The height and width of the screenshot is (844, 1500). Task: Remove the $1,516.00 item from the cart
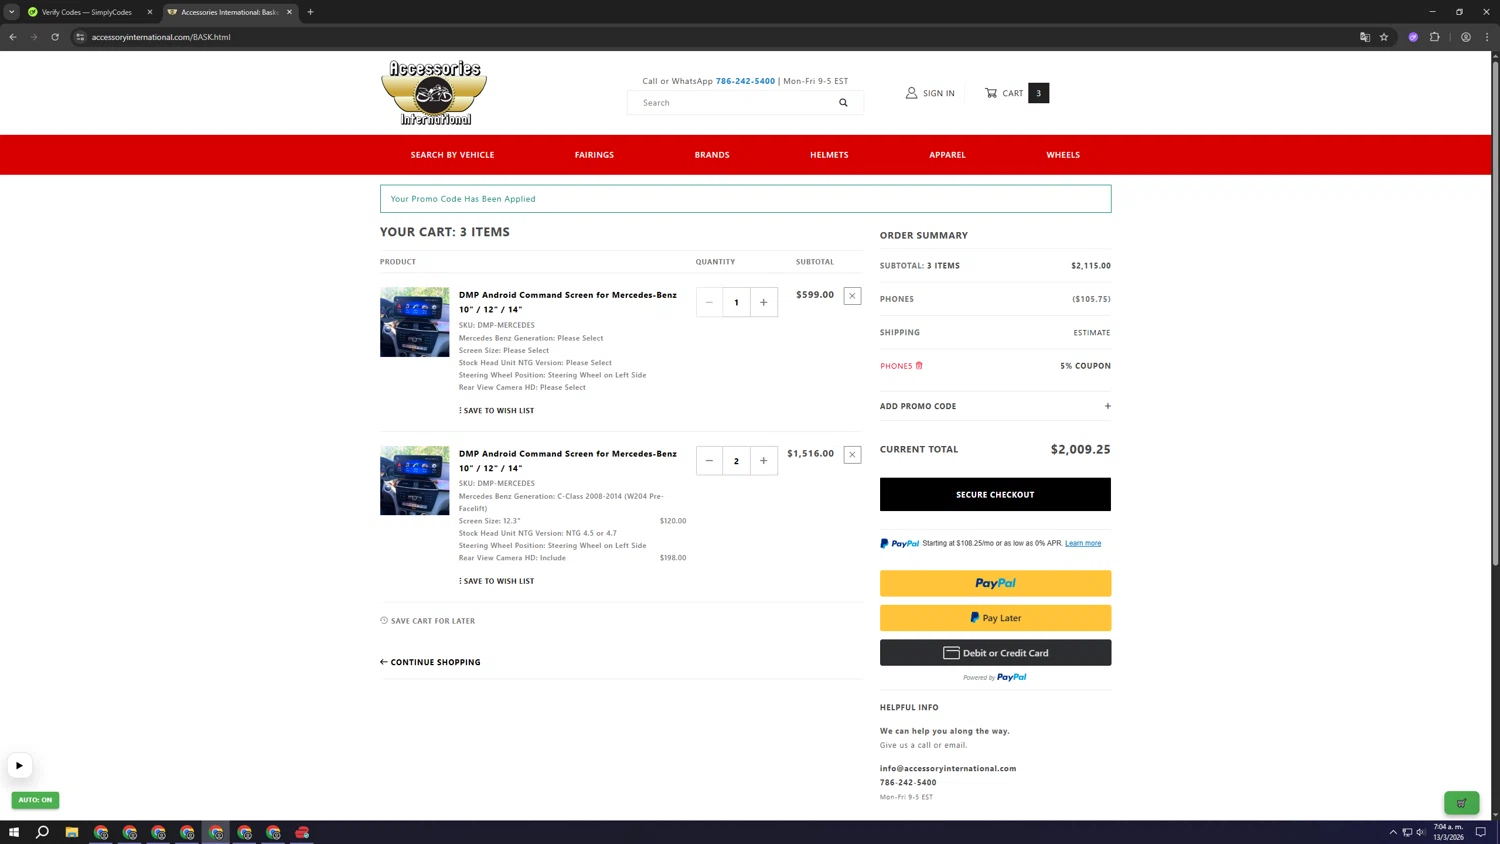pyautogui.click(x=852, y=455)
